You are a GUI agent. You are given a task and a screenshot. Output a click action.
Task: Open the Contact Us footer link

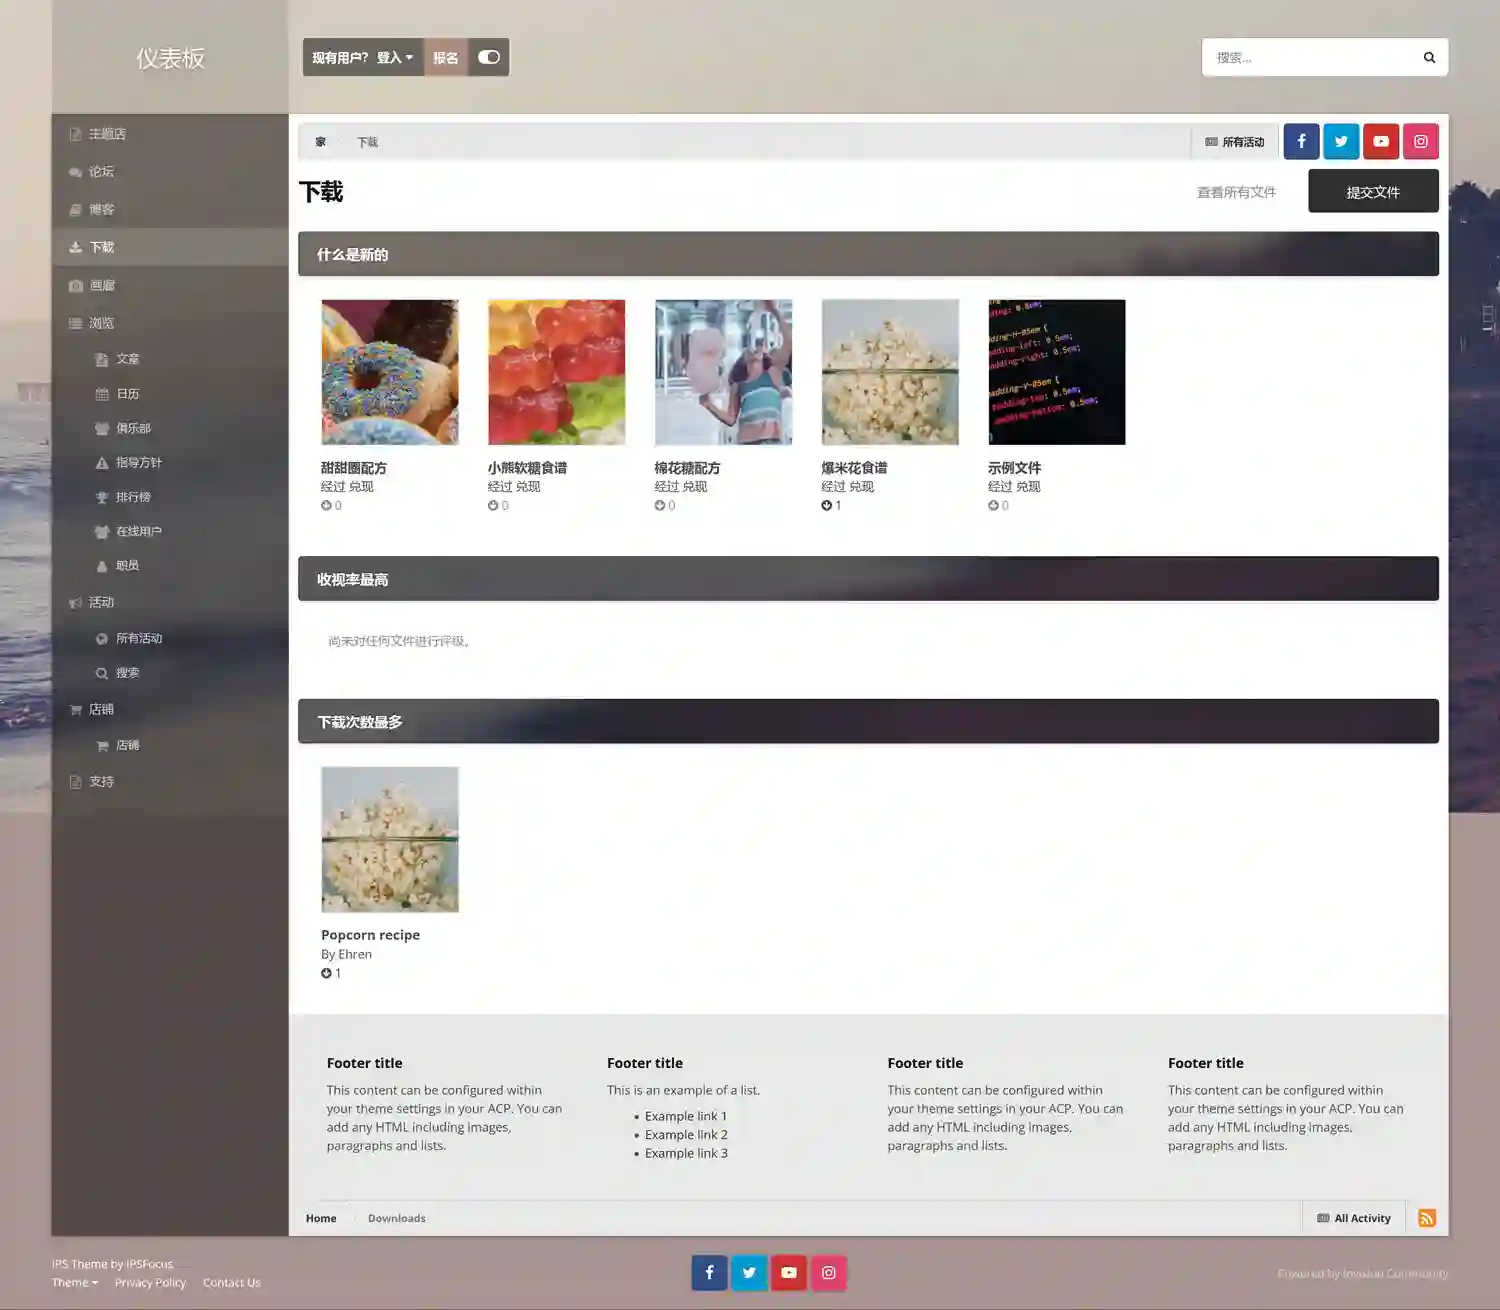(231, 1282)
